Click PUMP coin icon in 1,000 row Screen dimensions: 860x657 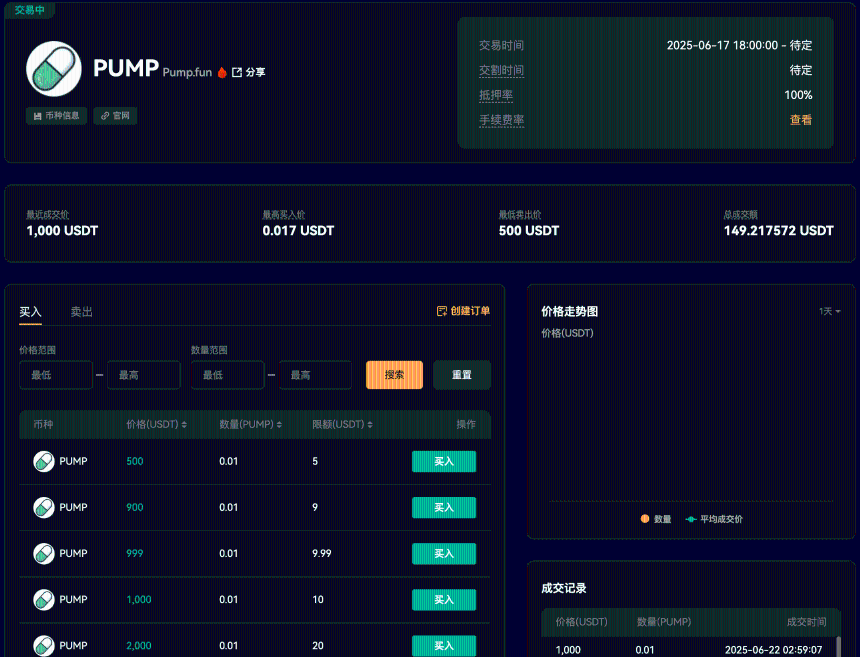(x=44, y=599)
